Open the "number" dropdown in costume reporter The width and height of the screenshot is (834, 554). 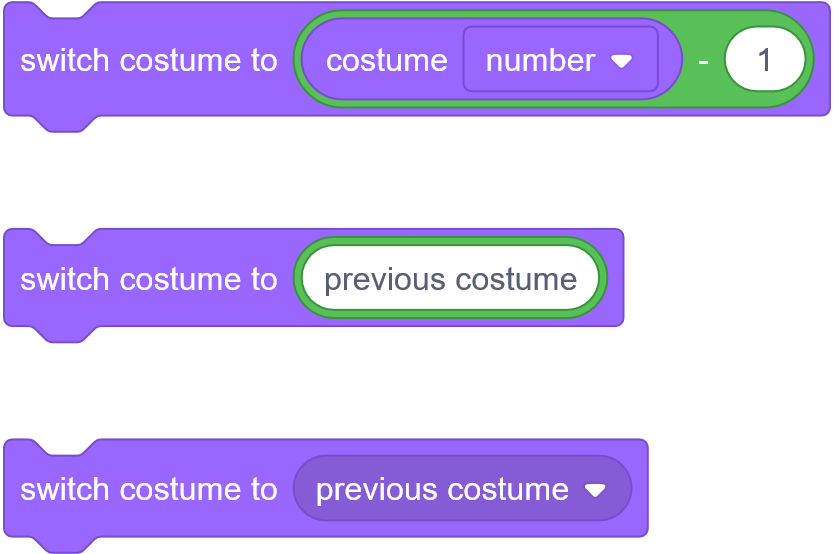tap(560, 60)
